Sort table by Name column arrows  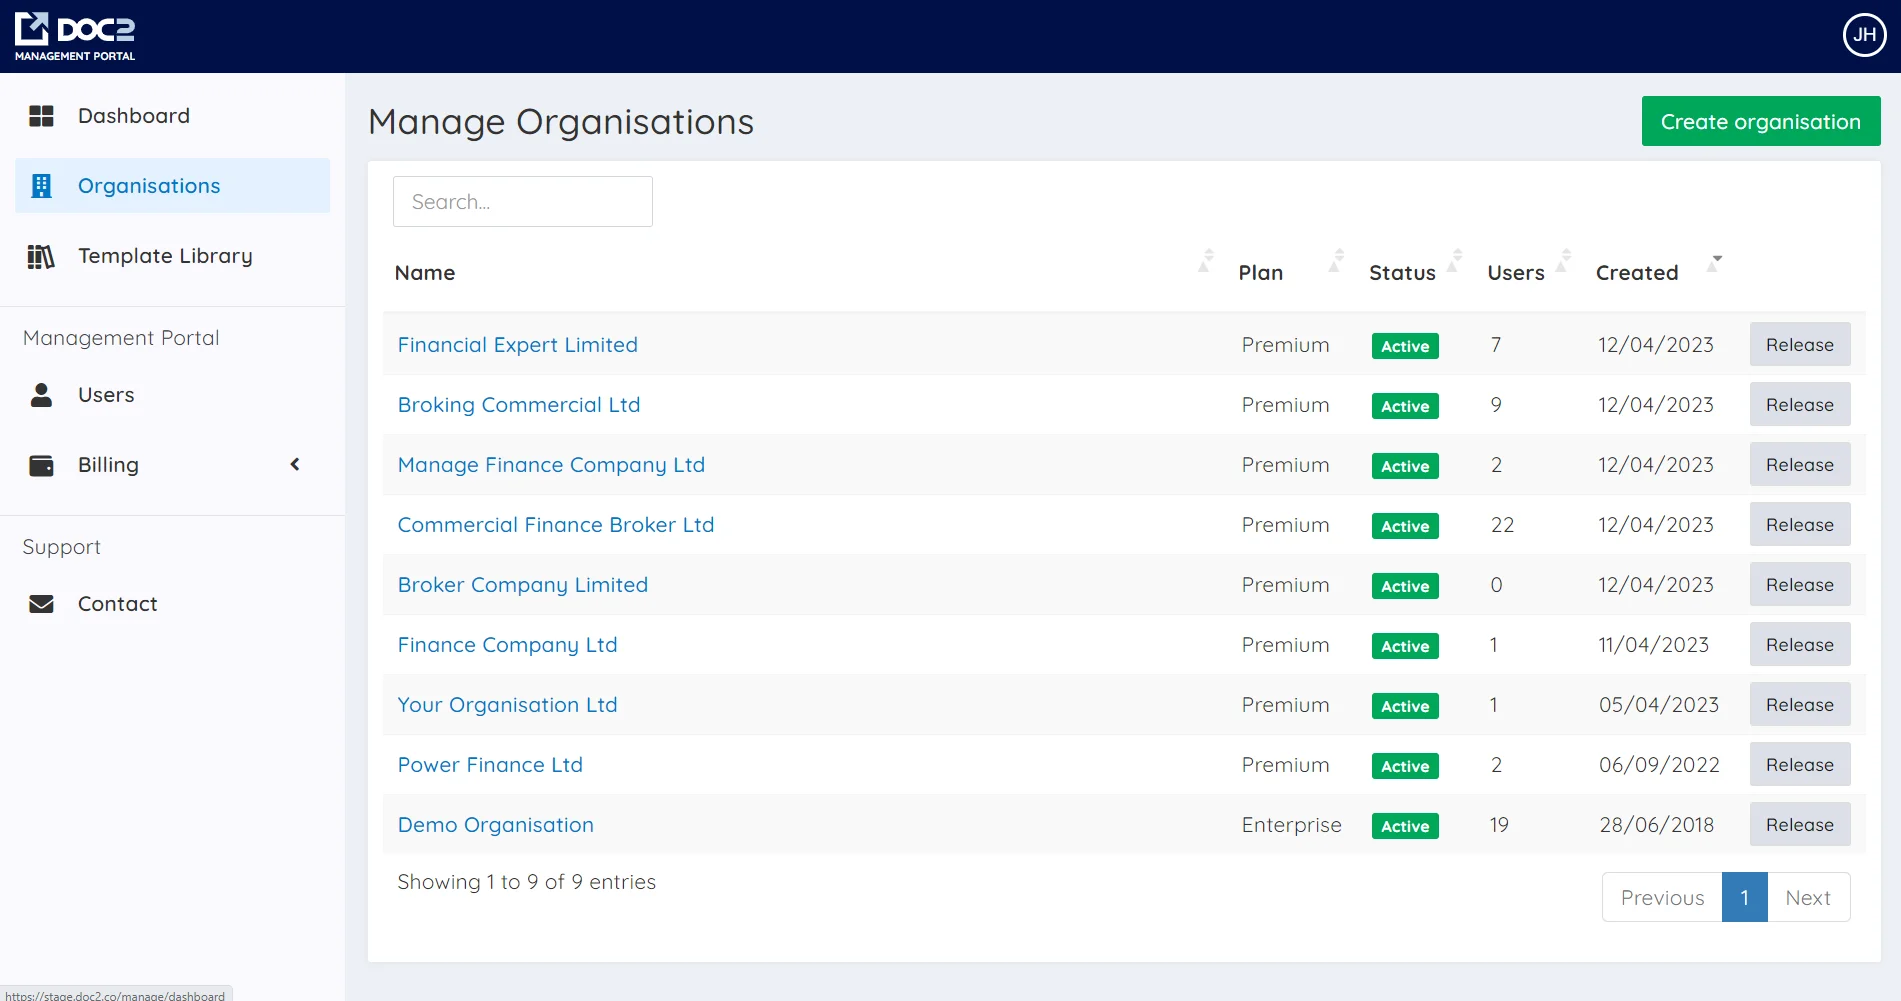pos(1206,261)
